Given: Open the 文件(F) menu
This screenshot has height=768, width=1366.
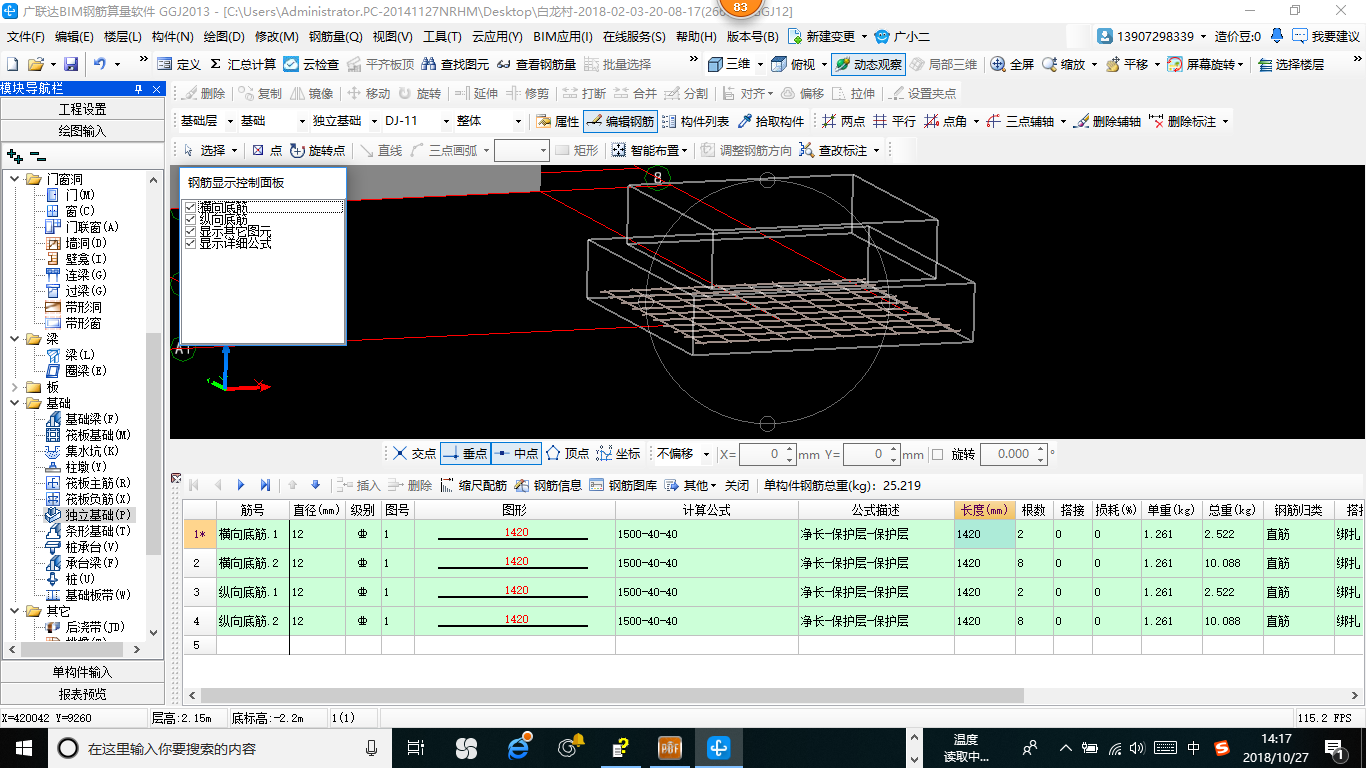Looking at the screenshot, I should [x=26, y=37].
